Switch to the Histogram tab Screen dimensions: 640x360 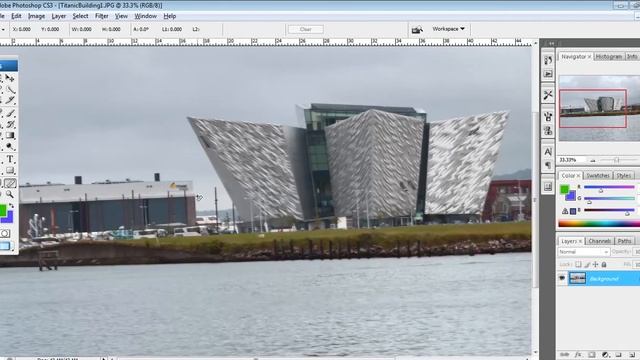(x=609, y=57)
